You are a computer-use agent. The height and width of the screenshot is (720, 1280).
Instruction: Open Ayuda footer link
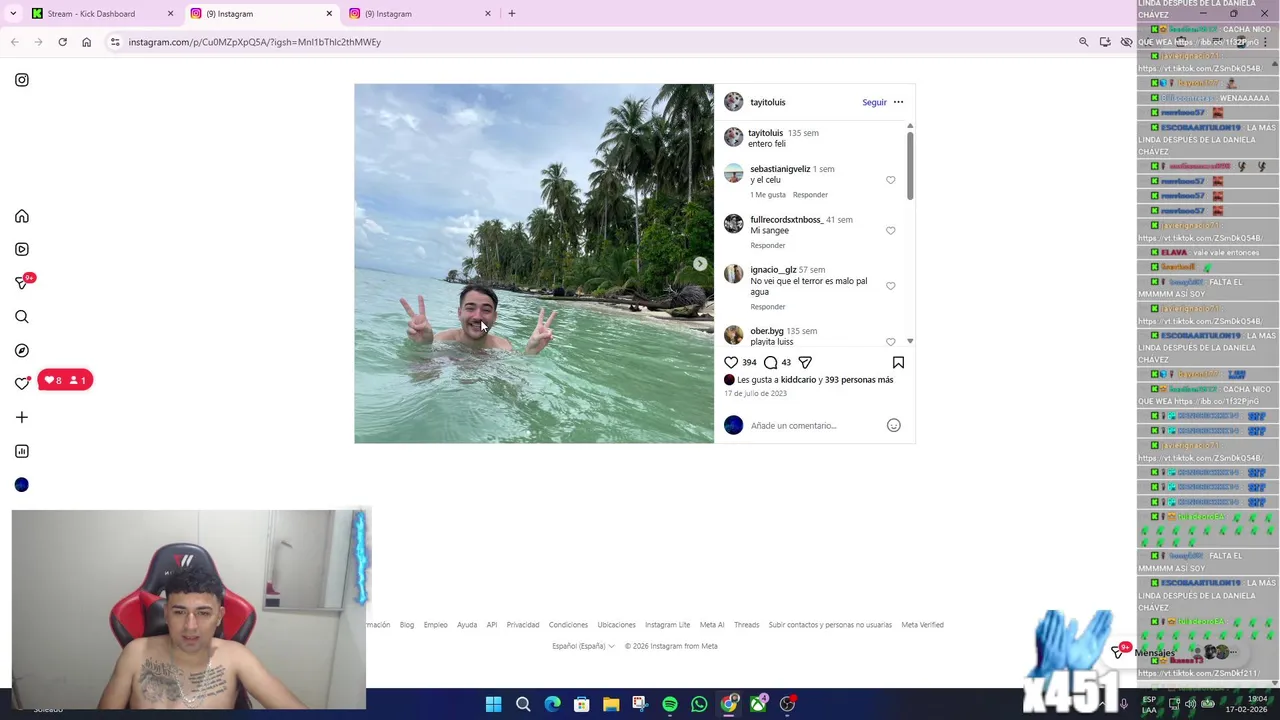pyautogui.click(x=467, y=625)
